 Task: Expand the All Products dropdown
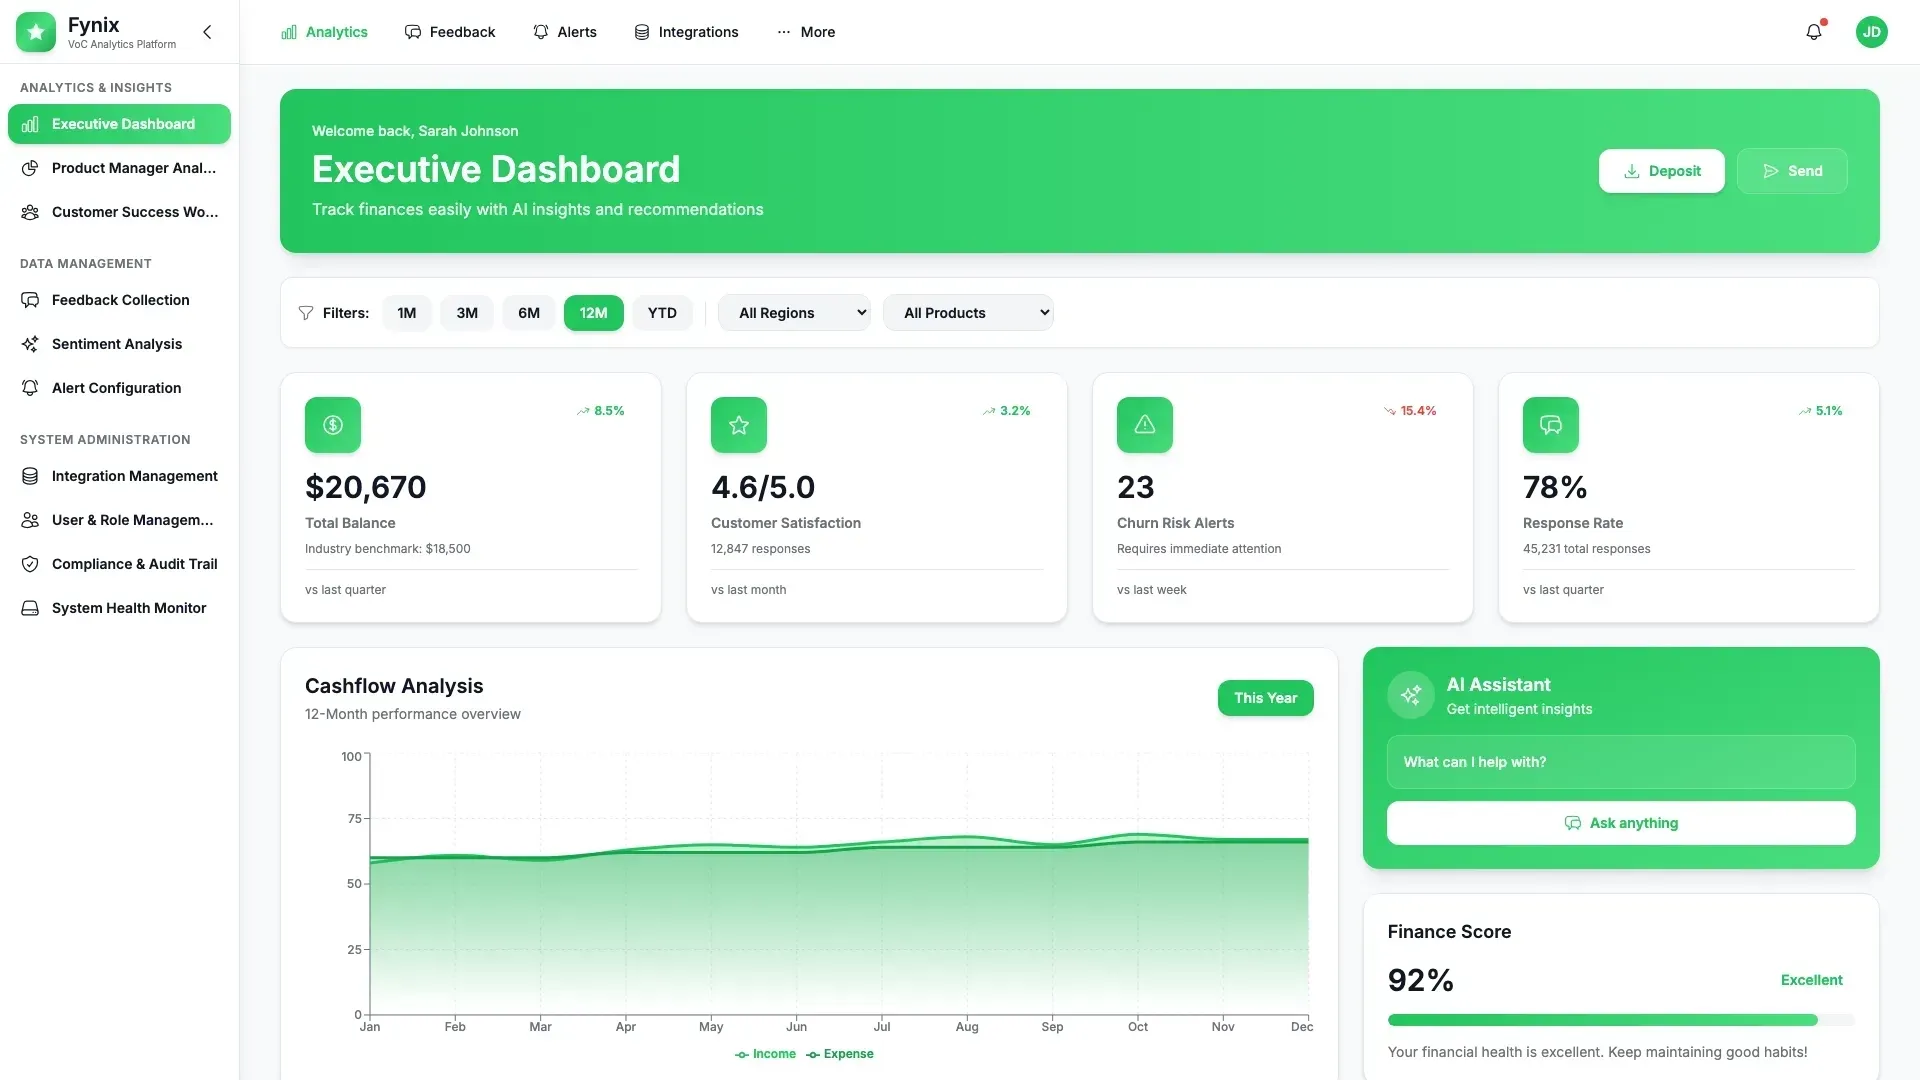click(967, 313)
